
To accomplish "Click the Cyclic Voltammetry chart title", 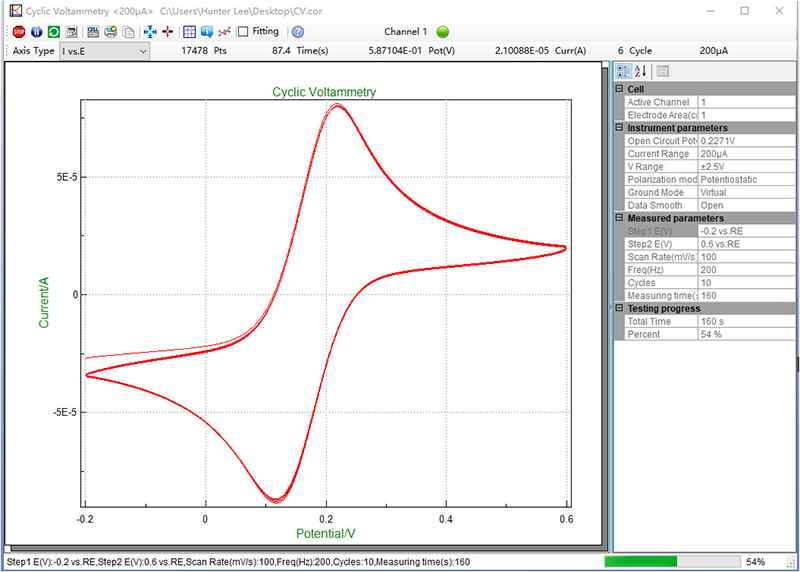I will [x=324, y=92].
